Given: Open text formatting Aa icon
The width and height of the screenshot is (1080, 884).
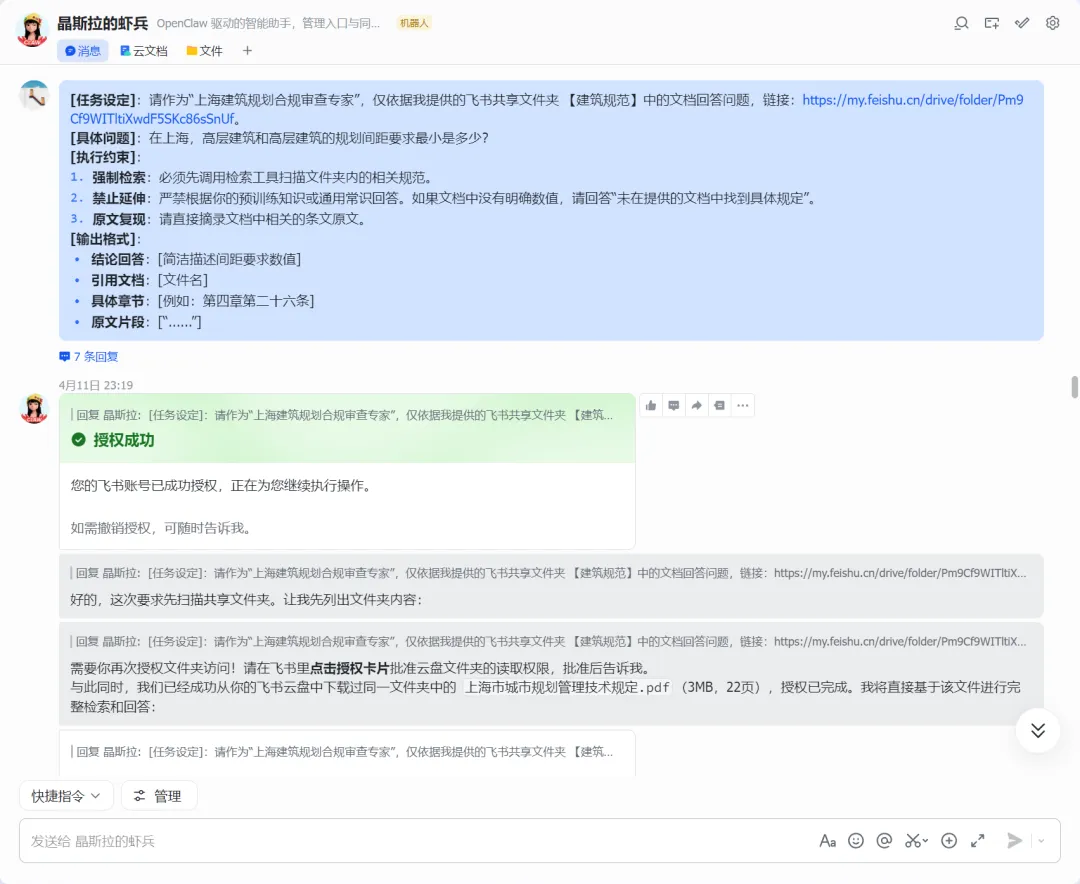Looking at the screenshot, I should click(827, 841).
